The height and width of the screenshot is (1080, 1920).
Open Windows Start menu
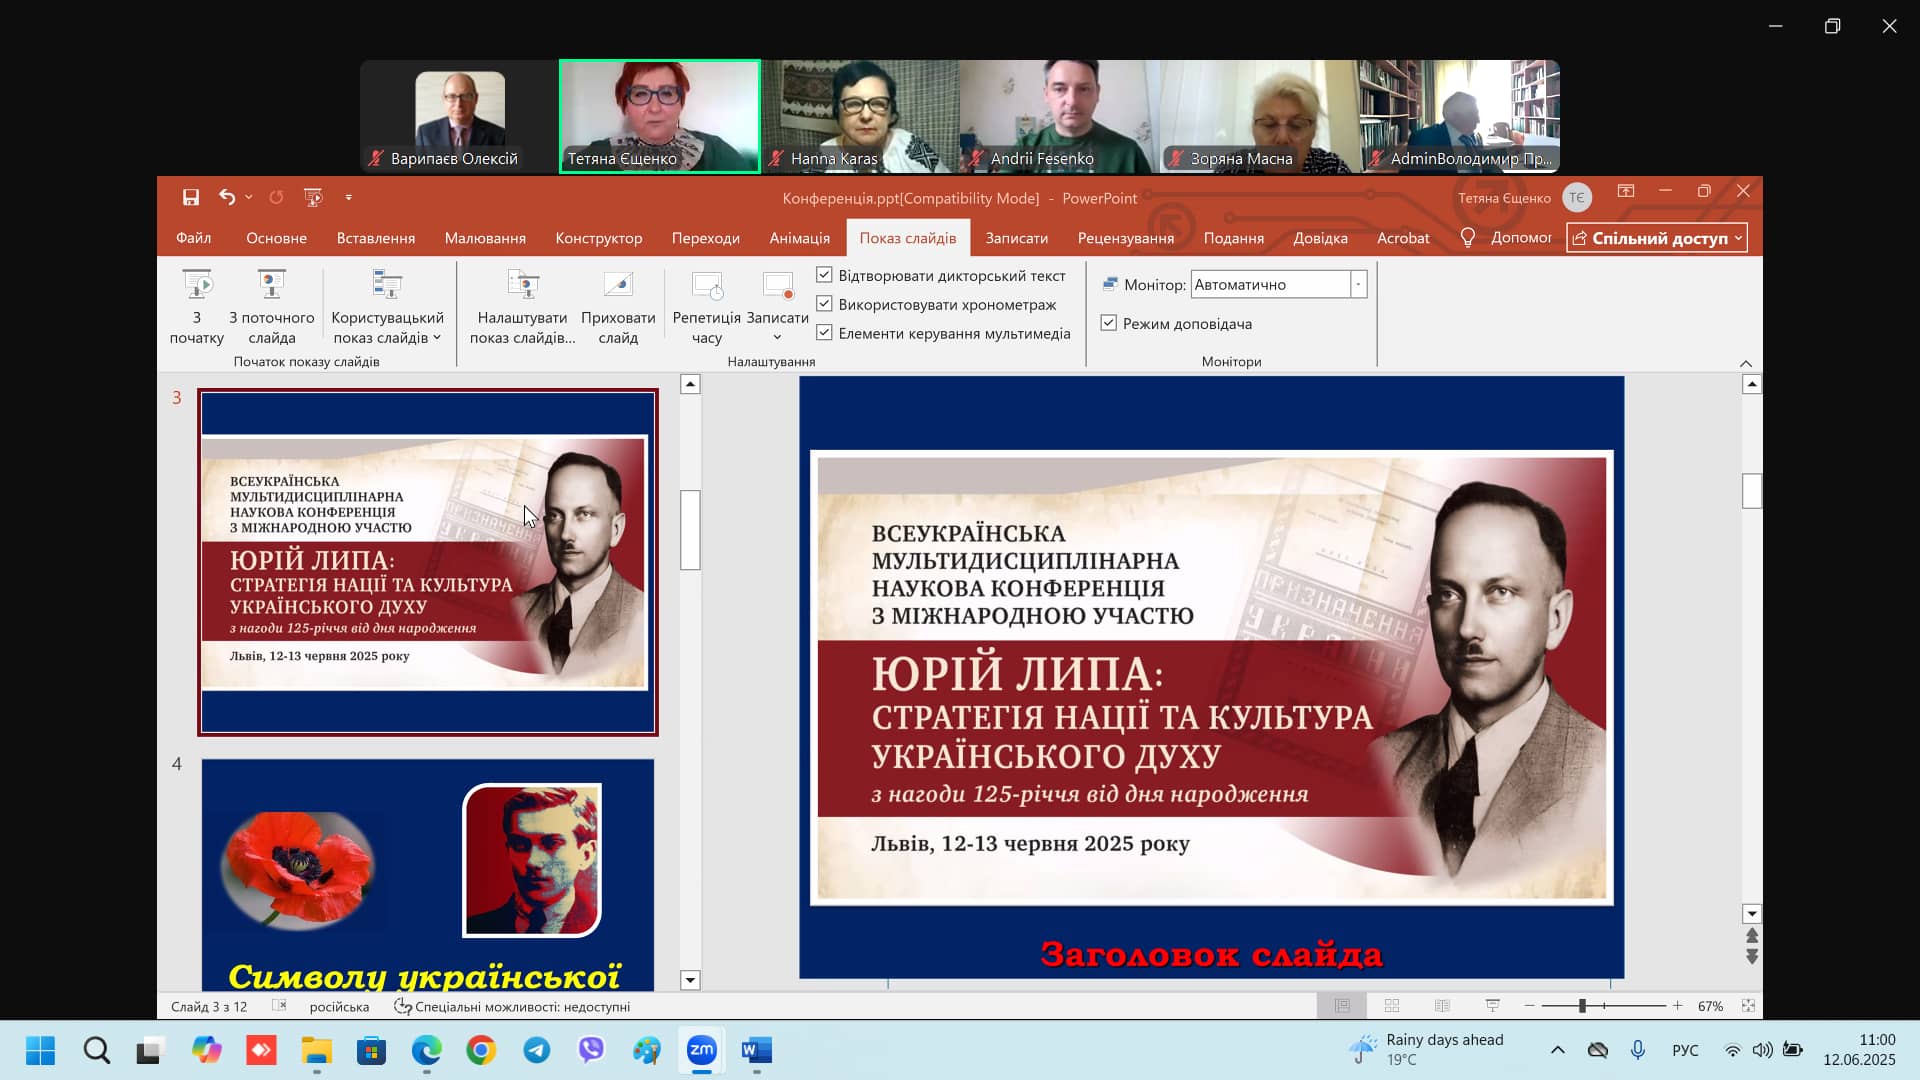[x=41, y=1050]
